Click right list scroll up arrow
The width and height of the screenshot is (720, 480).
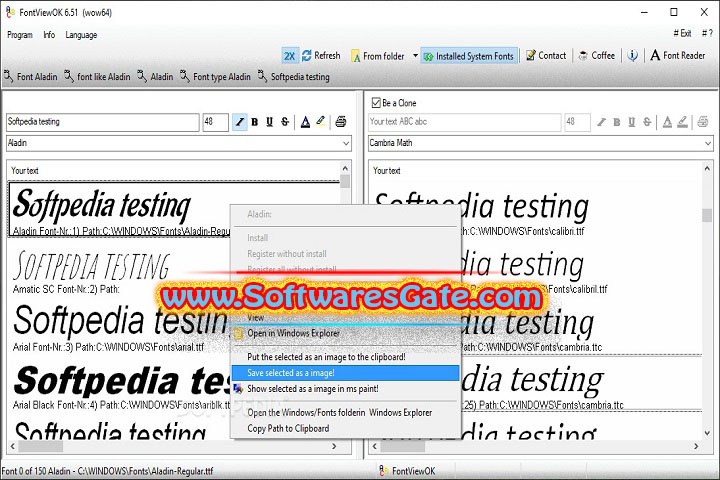click(707, 169)
